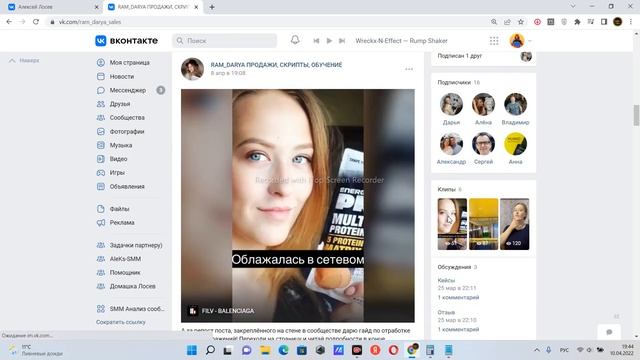
Task: Click Наверх to go back to top
Action: 24,60
